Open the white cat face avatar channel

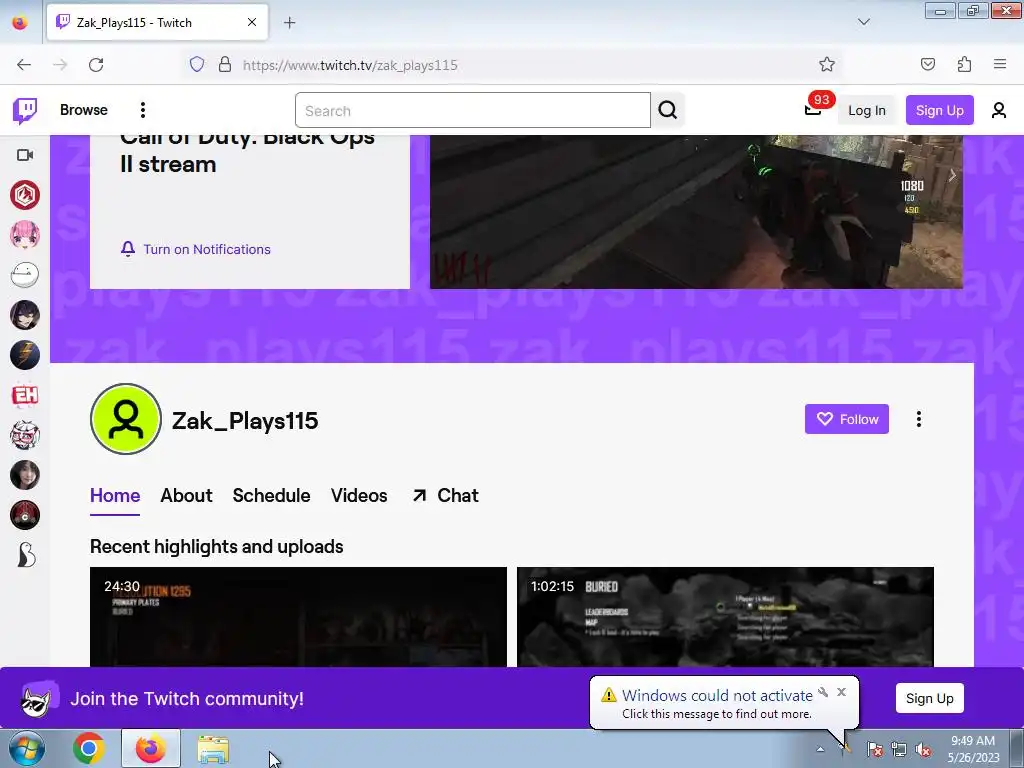pyautogui.click(x=25, y=435)
